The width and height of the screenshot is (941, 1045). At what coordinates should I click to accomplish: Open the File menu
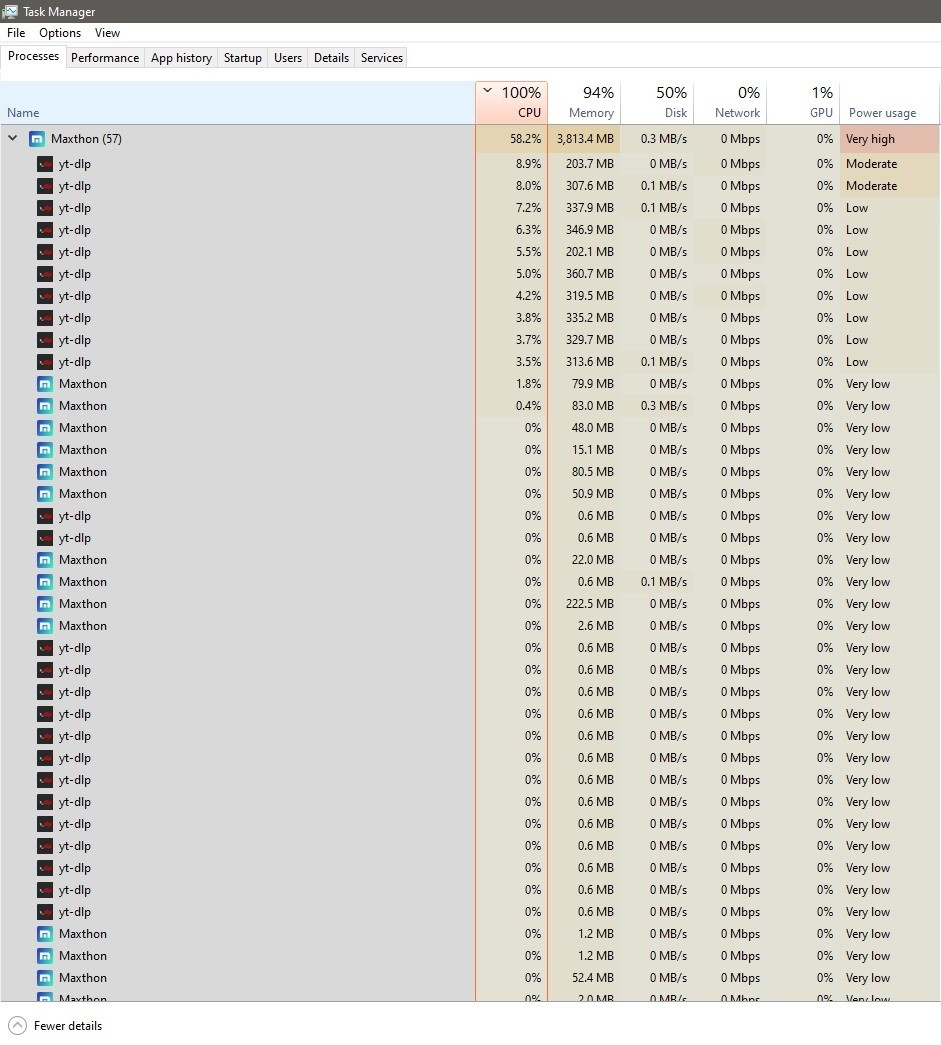pyautogui.click(x=16, y=33)
